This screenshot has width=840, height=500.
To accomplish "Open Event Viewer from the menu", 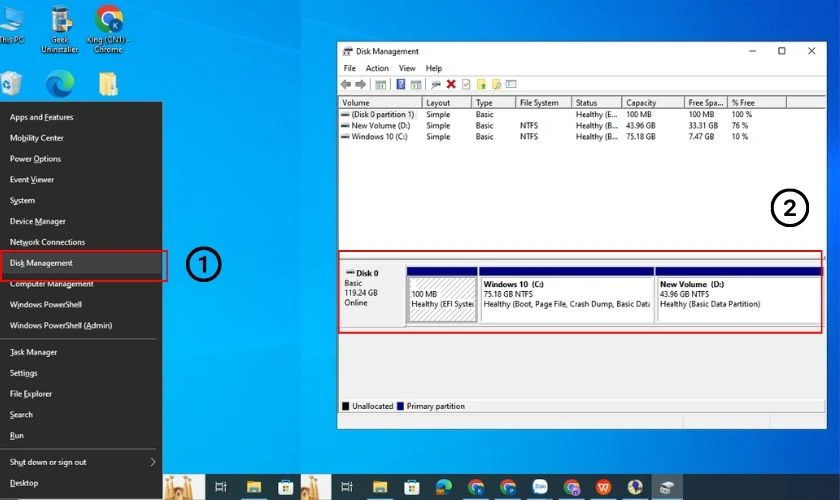I will coord(81,180).
